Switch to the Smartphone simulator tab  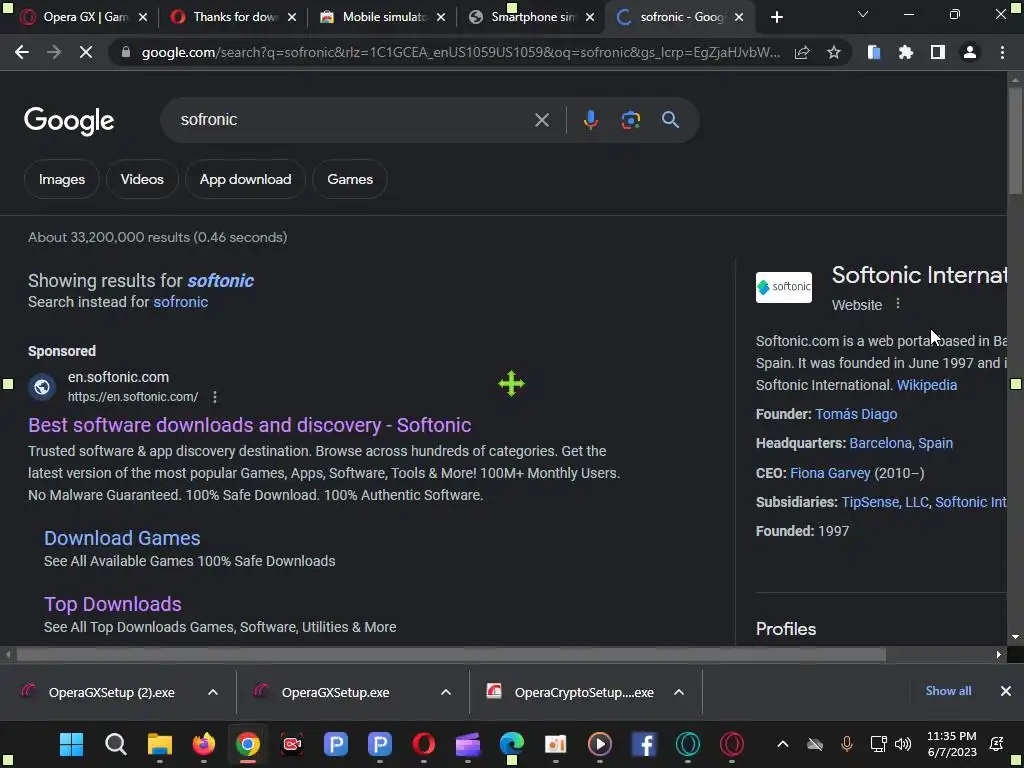click(x=530, y=18)
